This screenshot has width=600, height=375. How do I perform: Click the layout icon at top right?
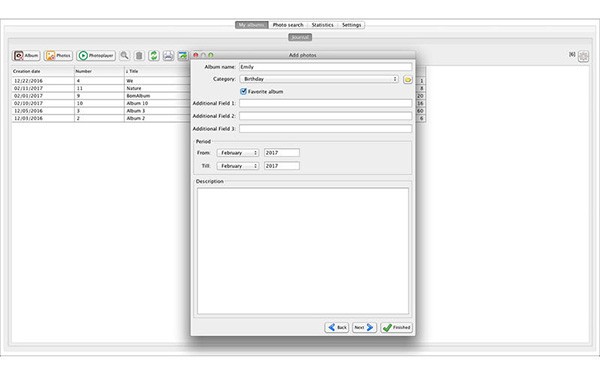584,56
